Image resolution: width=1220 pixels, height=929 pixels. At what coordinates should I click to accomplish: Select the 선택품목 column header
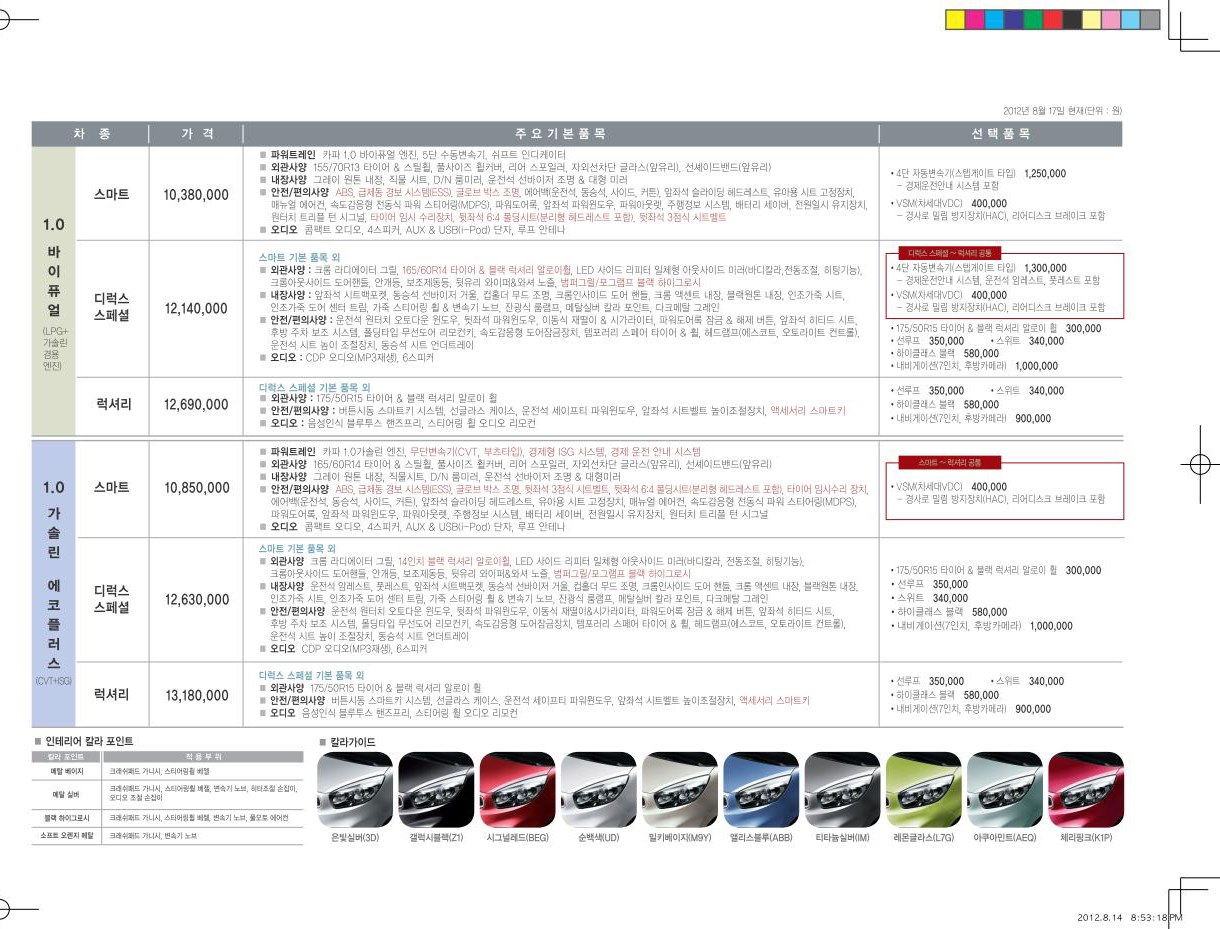click(x=1000, y=134)
